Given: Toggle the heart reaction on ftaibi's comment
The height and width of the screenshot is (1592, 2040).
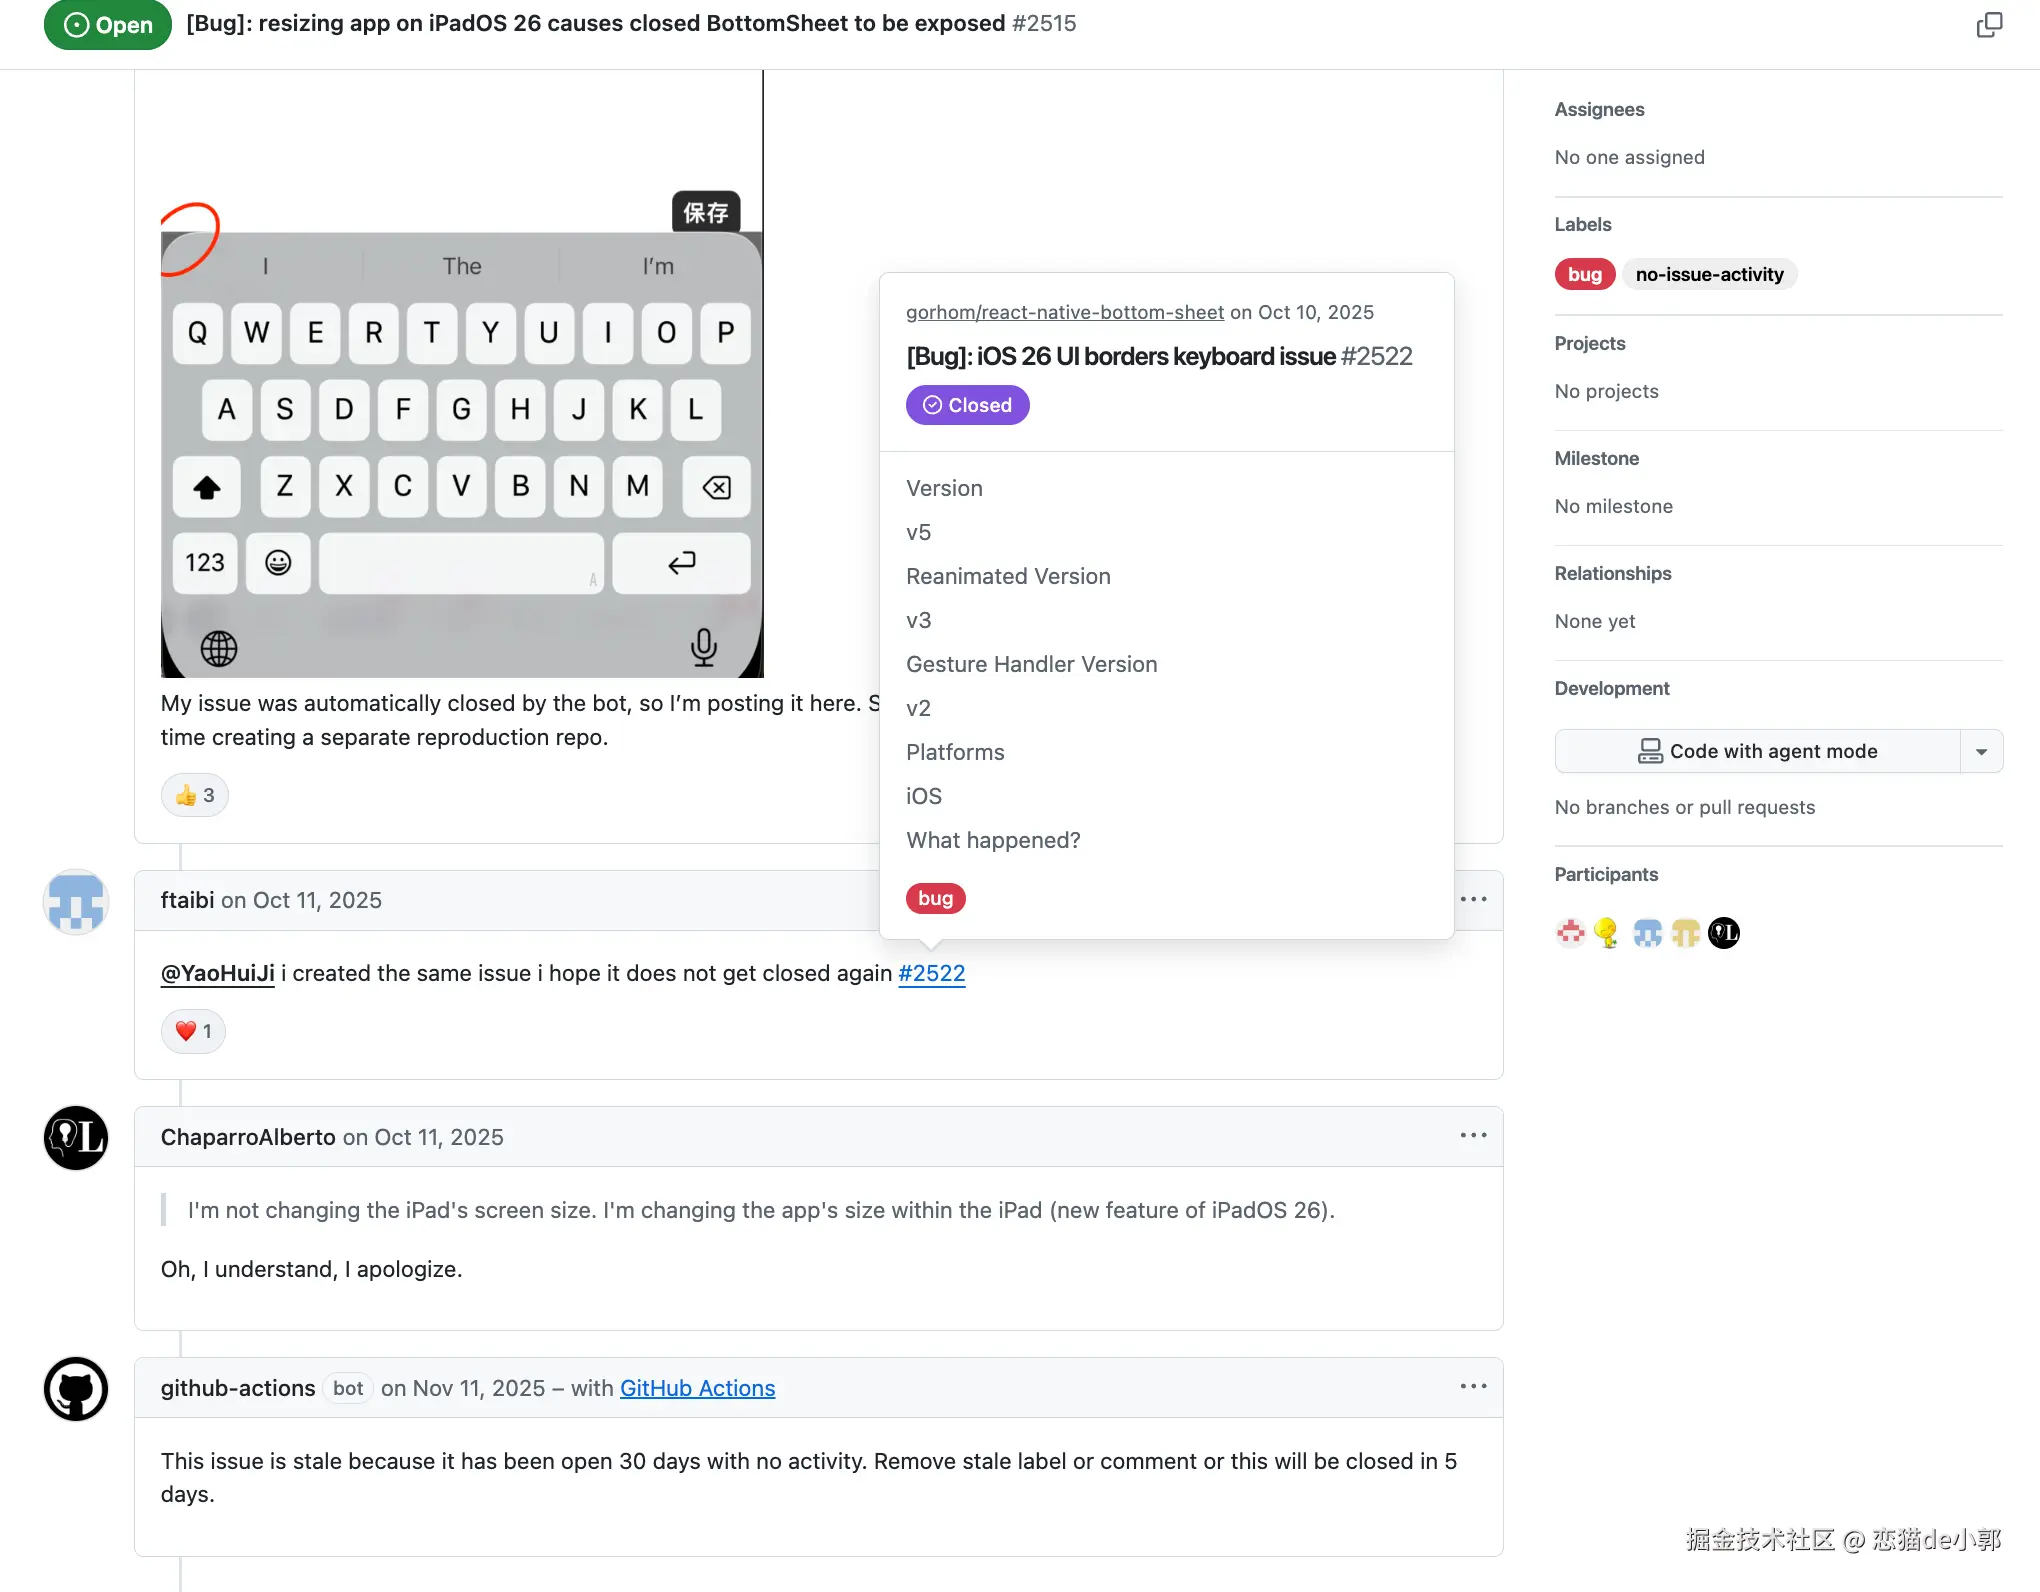Looking at the screenshot, I should 193,1031.
